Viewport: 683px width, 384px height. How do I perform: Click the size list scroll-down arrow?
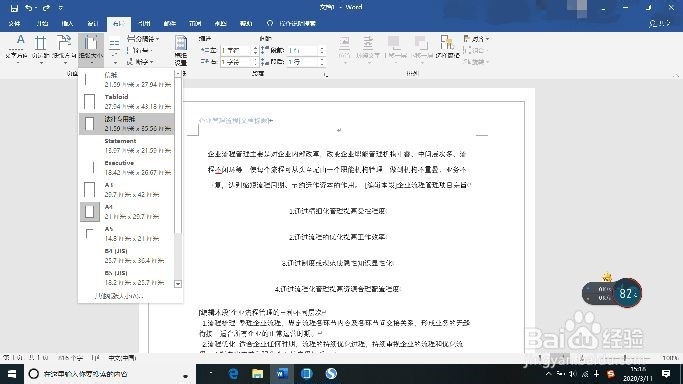(178, 284)
